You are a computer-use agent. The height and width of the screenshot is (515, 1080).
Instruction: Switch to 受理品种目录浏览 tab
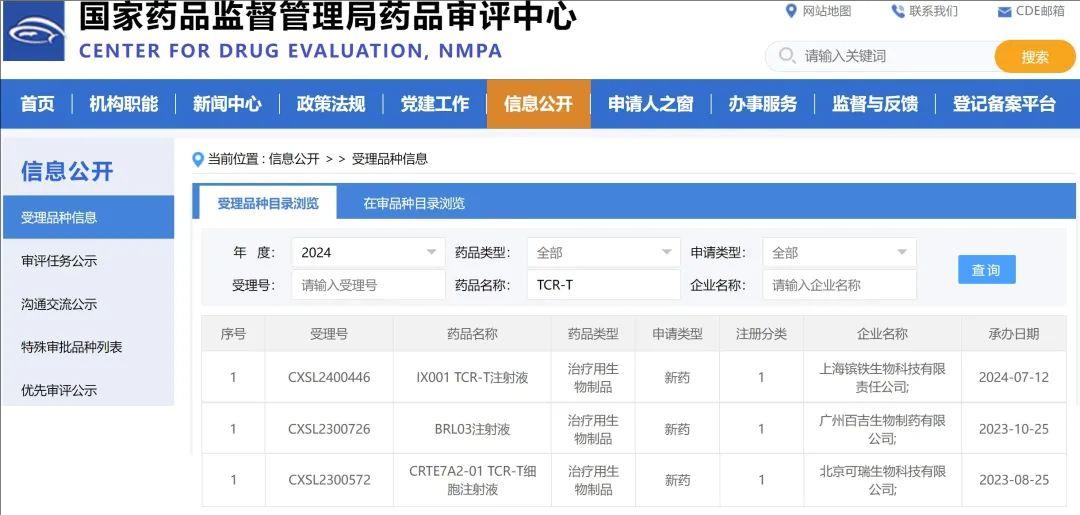[x=268, y=203]
